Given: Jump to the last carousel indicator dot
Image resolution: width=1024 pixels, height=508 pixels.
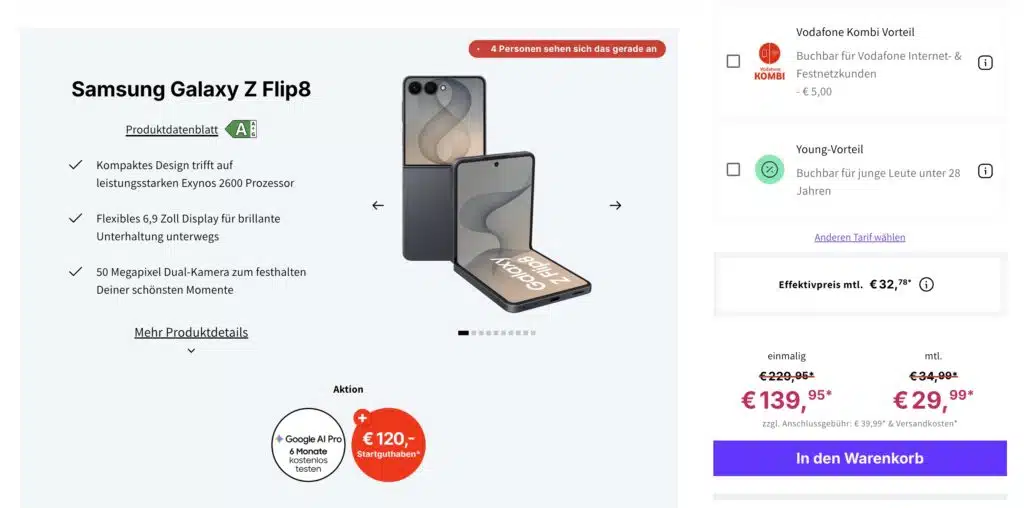Looking at the screenshot, I should 533,333.
